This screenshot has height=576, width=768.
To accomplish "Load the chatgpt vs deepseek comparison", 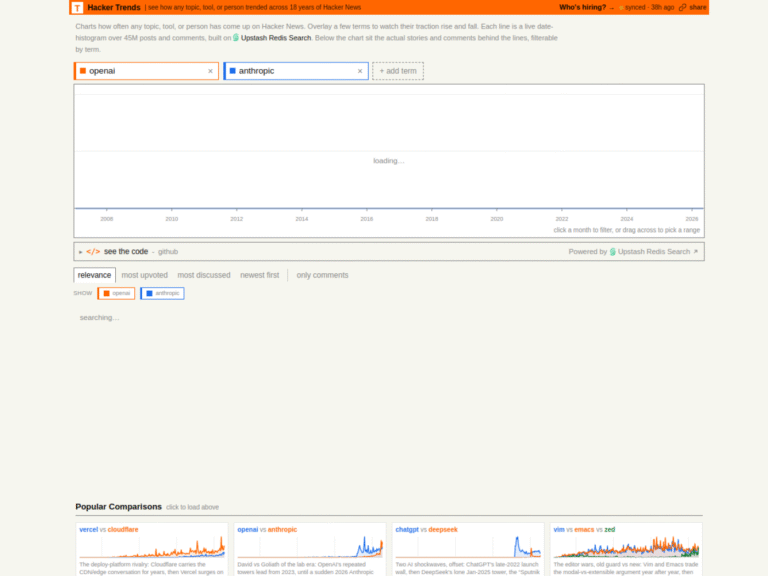I will (468, 550).
